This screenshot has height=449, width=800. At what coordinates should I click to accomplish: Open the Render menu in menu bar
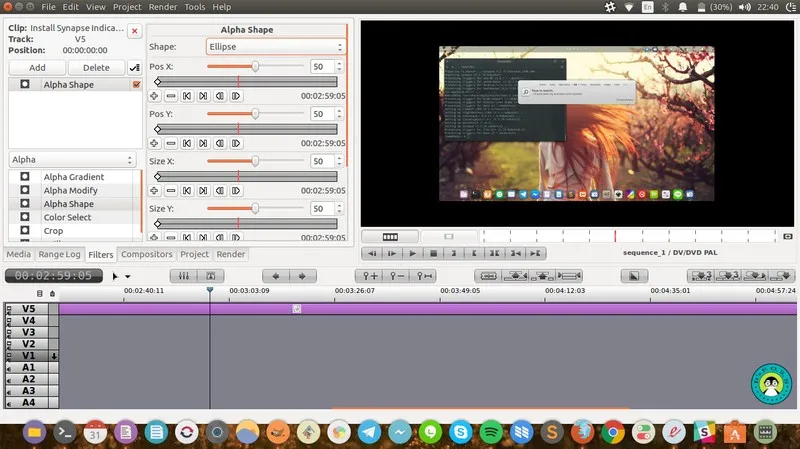pos(162,7)
